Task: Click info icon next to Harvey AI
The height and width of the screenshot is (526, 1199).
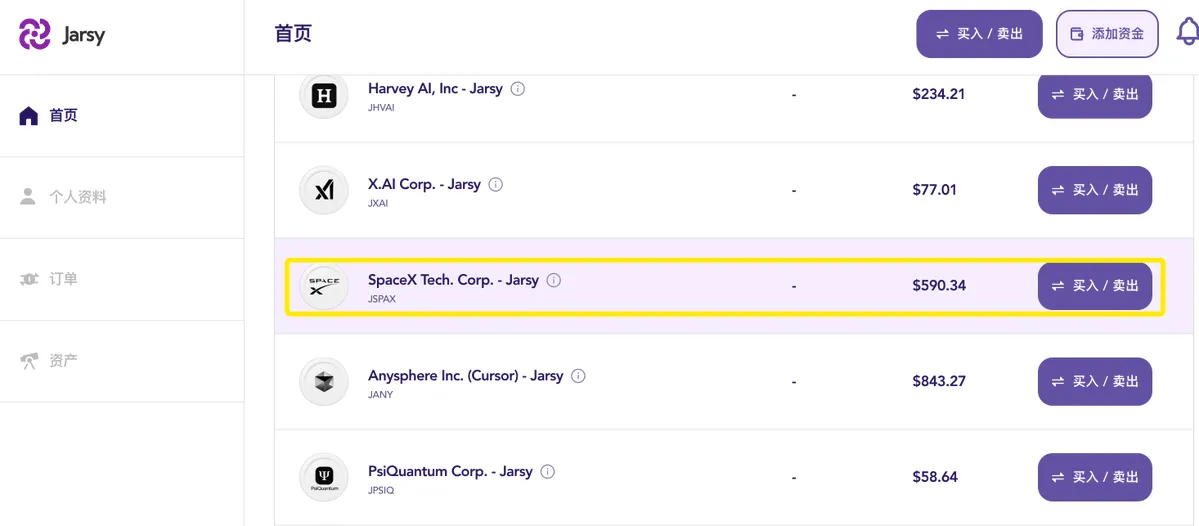Action: point(518,89)
